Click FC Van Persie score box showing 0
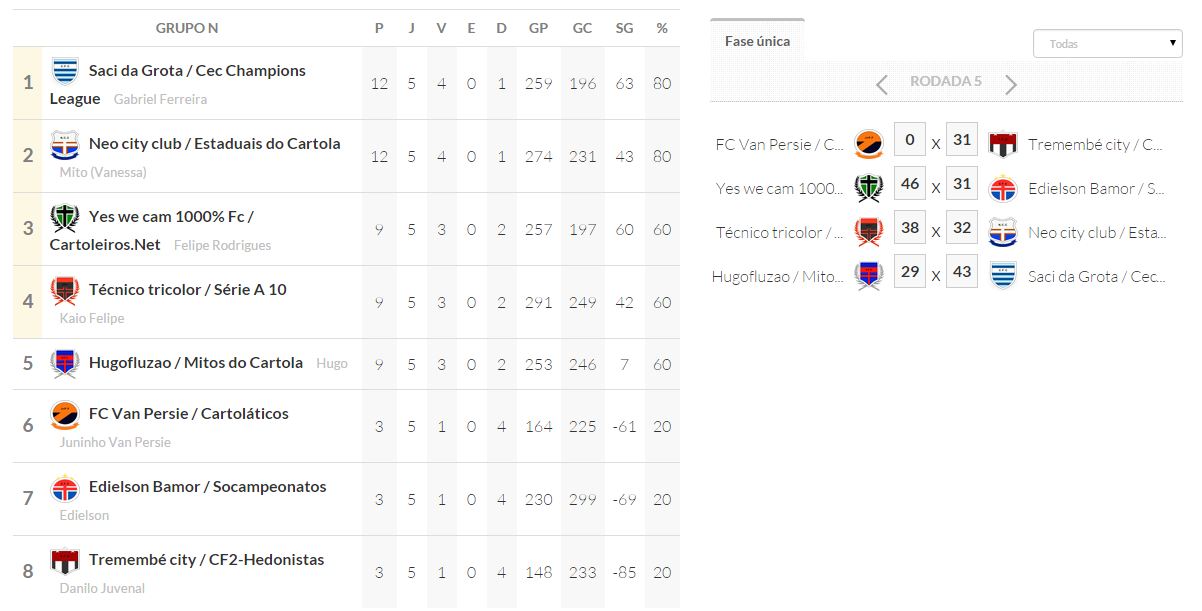The width and height of the screenshot is (1202, 611). [909, 140]
